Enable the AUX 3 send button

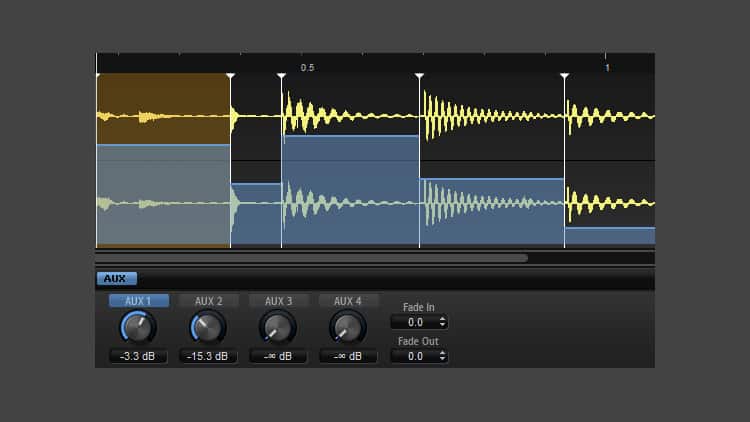pyautogui.click(x=278, y=301)
